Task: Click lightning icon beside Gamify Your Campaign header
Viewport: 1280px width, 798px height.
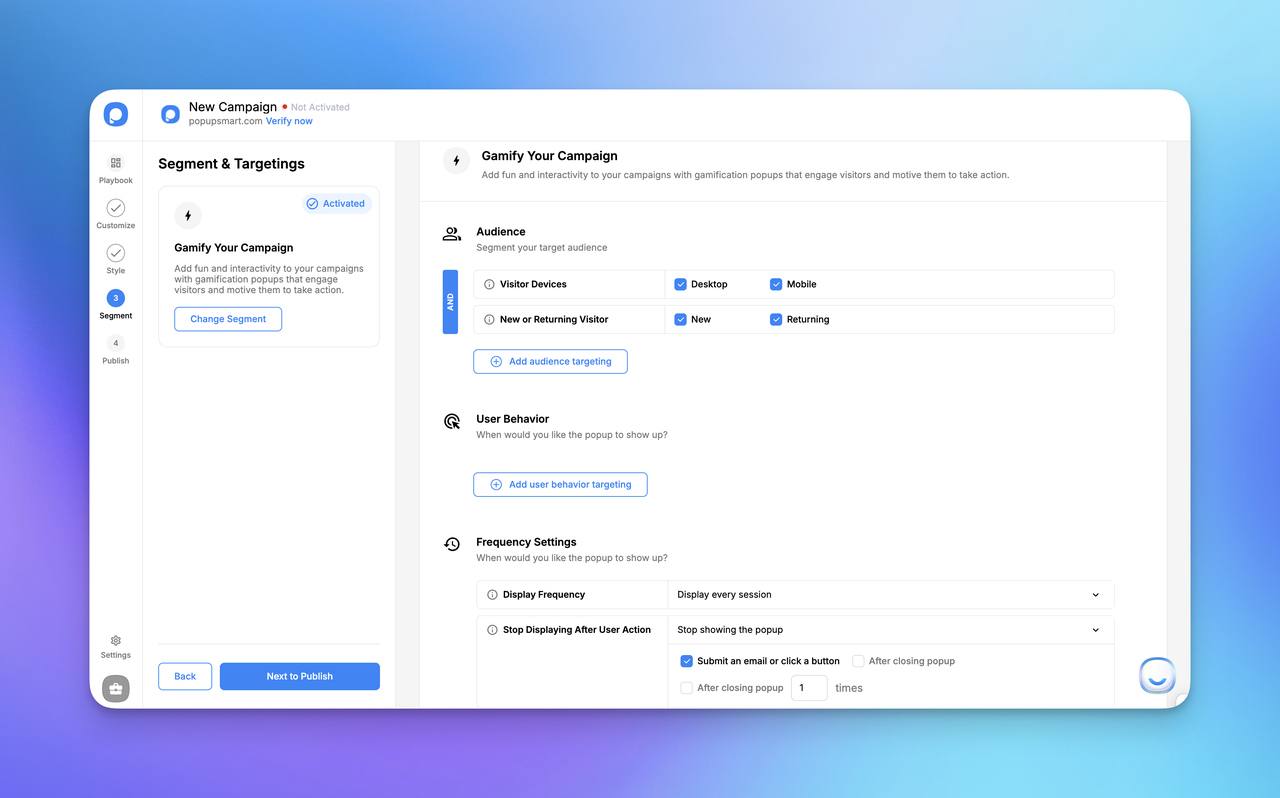Action: [457, 161]
